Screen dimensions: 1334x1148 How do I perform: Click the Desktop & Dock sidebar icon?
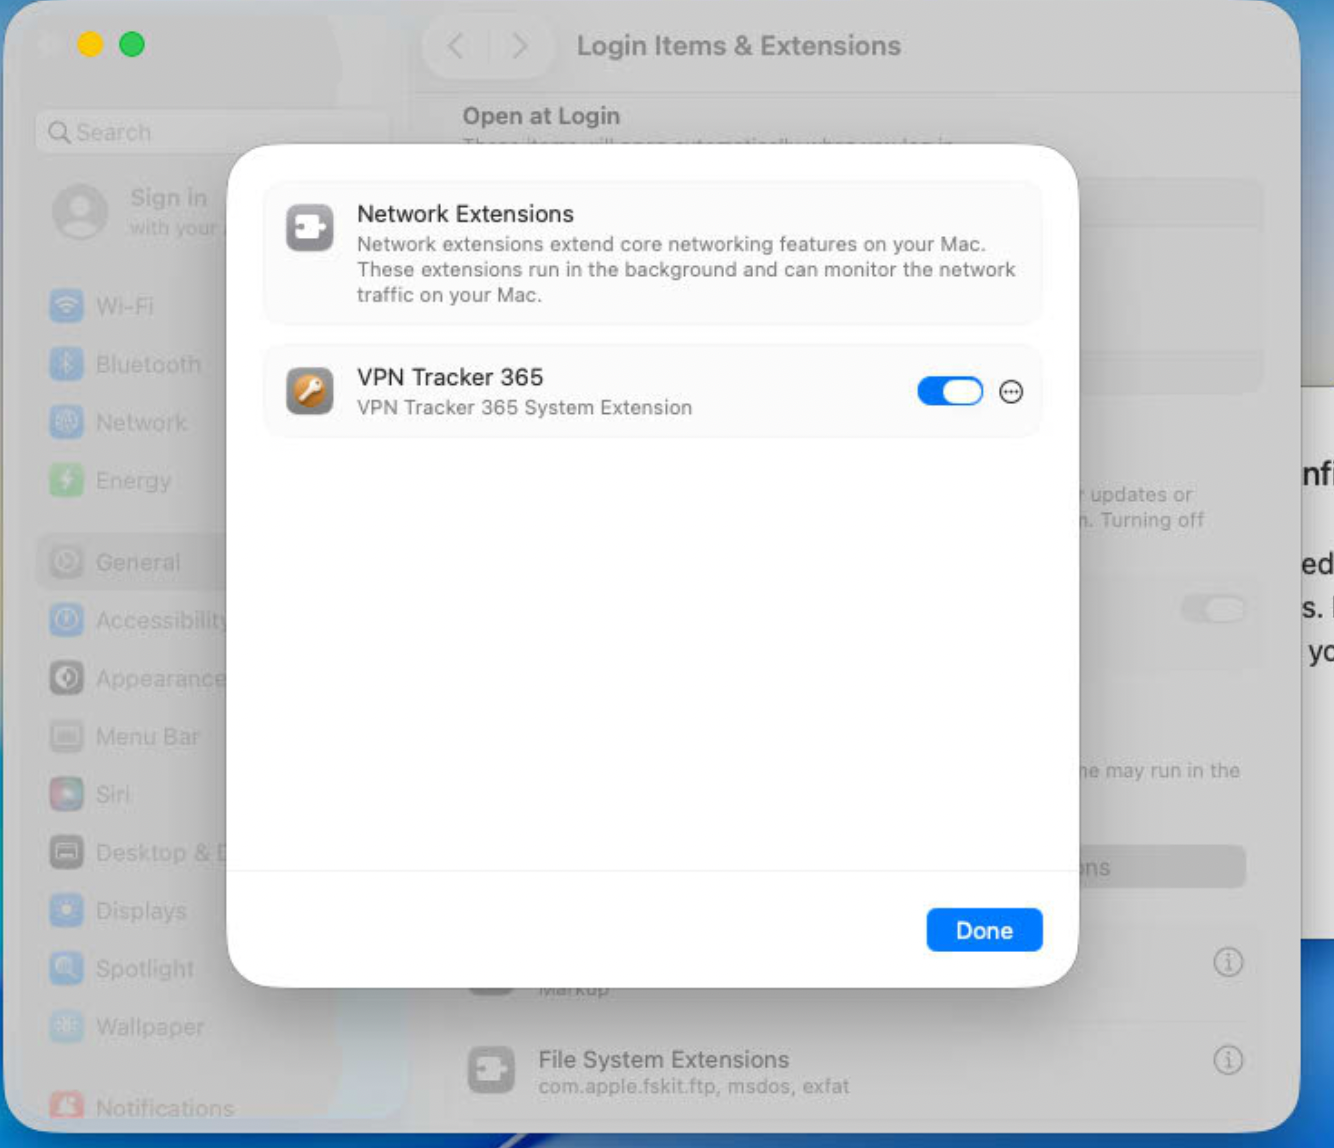(67, 853)
